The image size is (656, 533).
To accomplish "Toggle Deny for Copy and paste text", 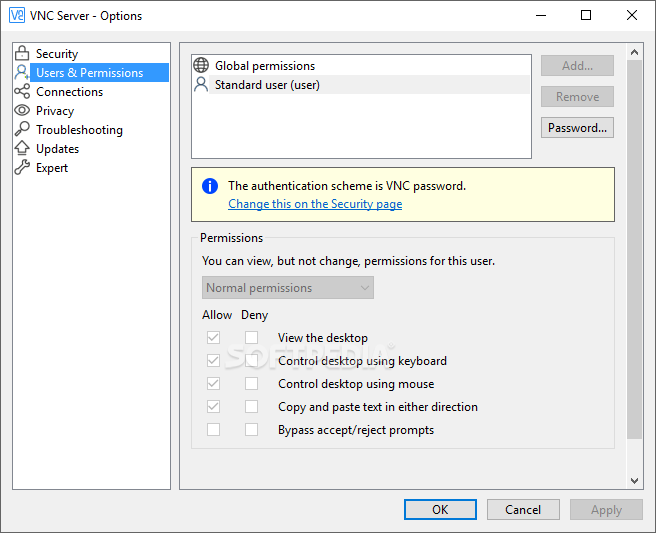I will coord(251,406).
